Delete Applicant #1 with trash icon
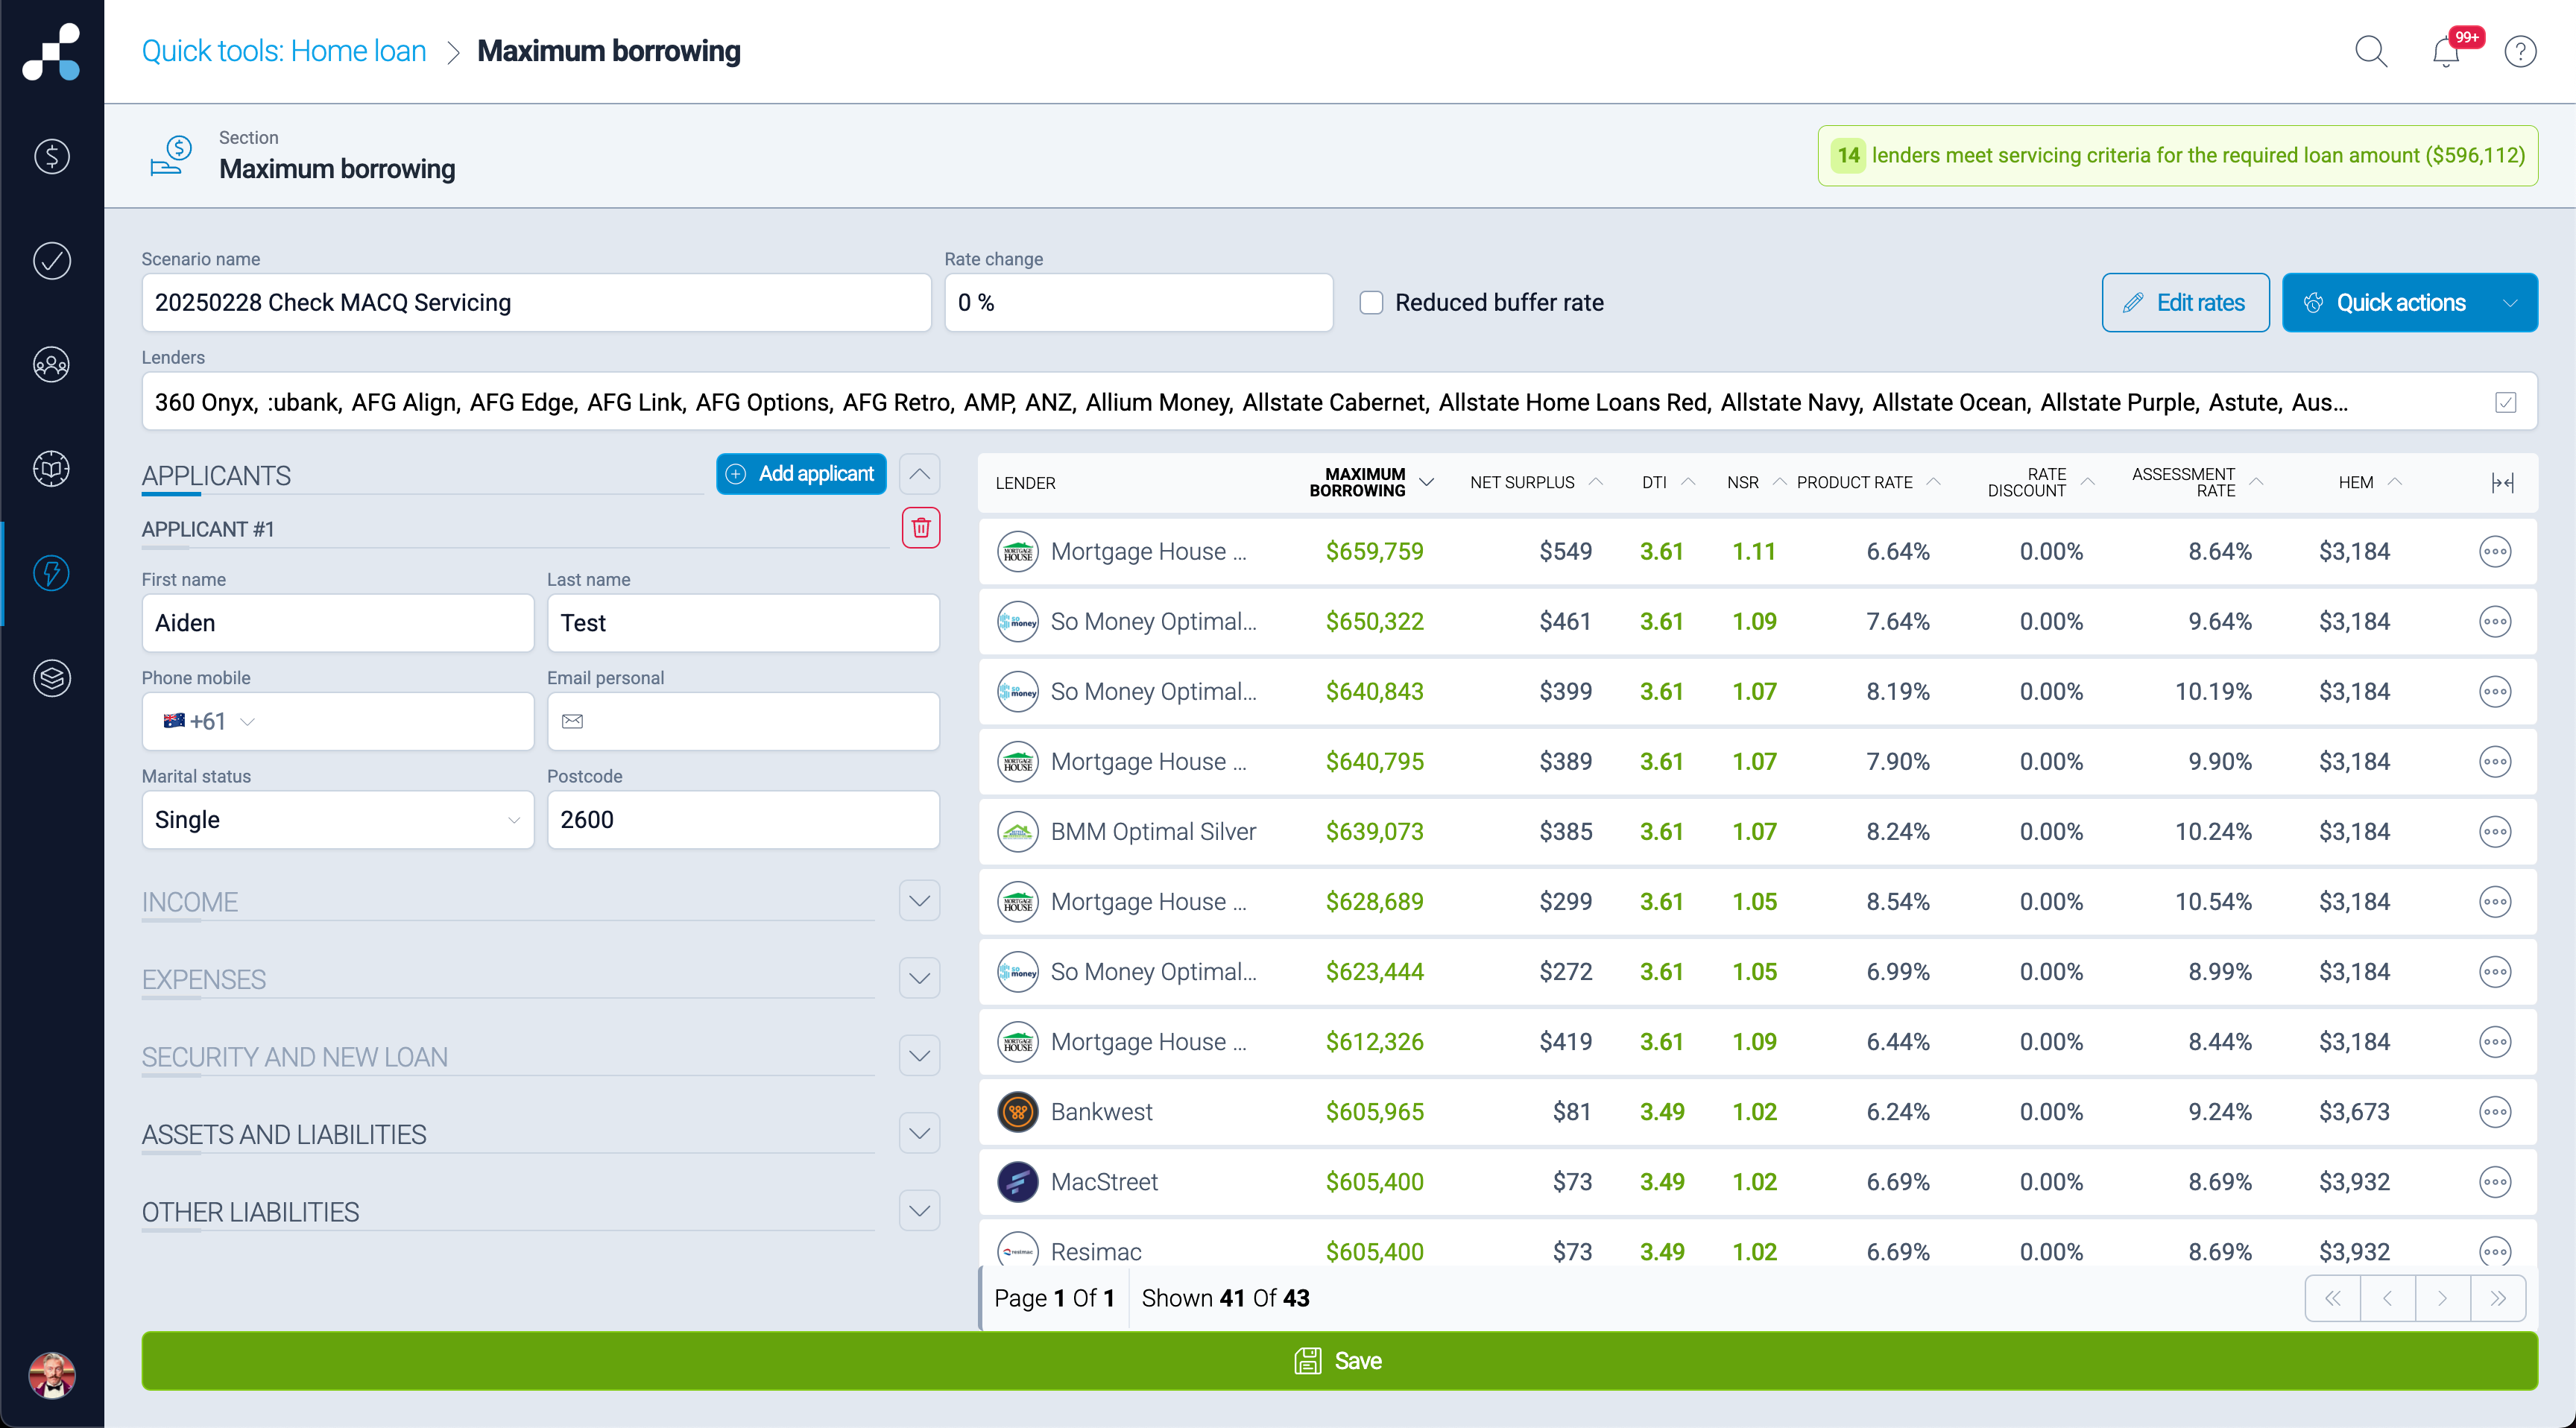The image size is (2576, 1428). [x=921, y=527]
